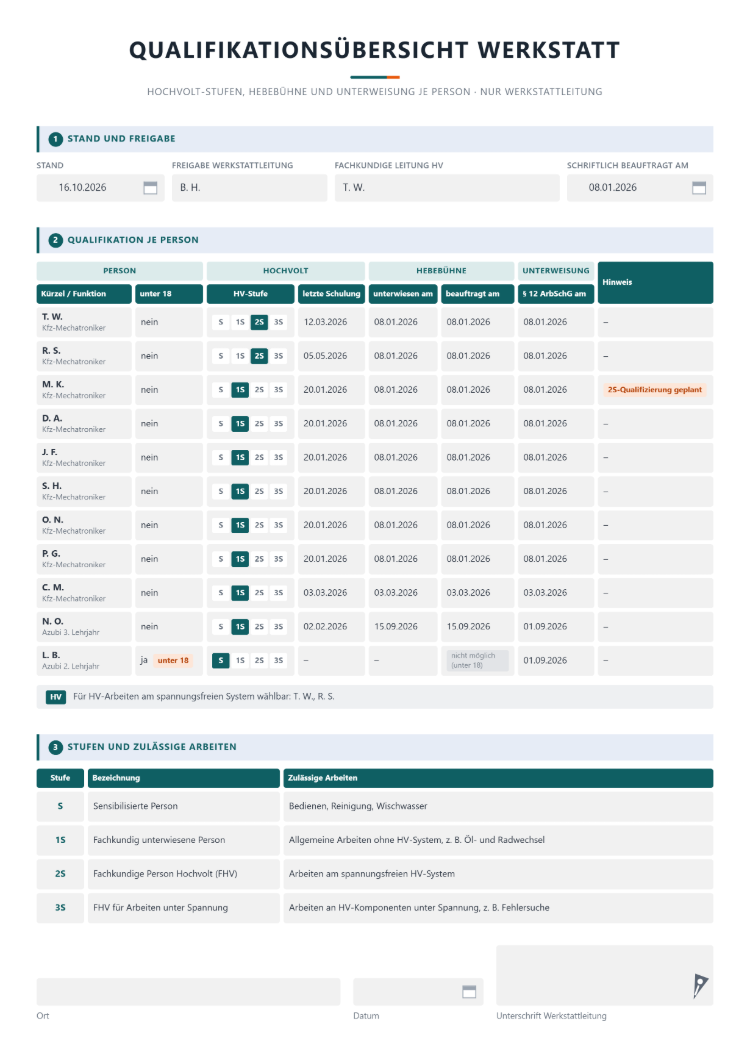Click the Ort input field
The width and height of the screenshot is (750, 1060).
pos(189,992)
